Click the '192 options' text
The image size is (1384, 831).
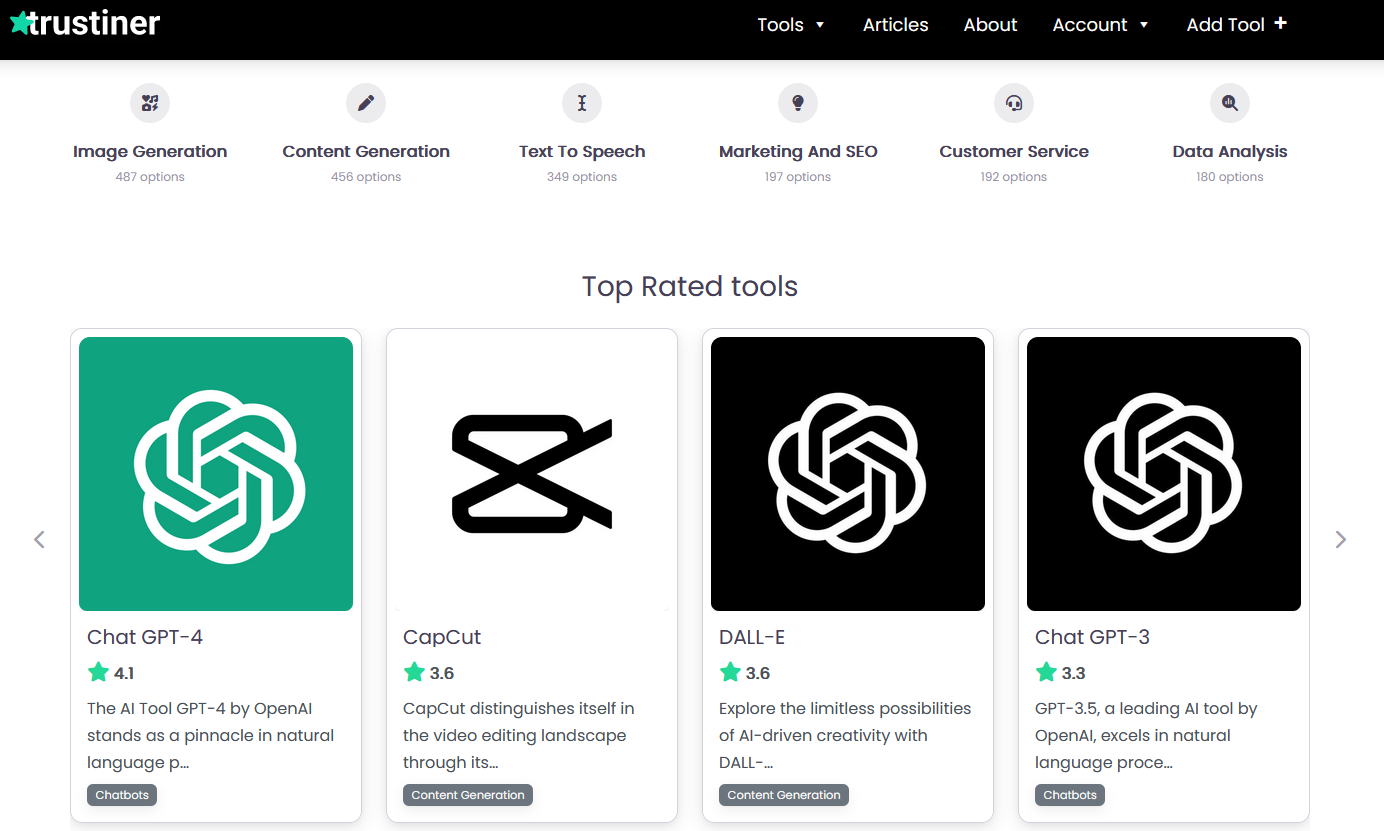[1014, 177]
